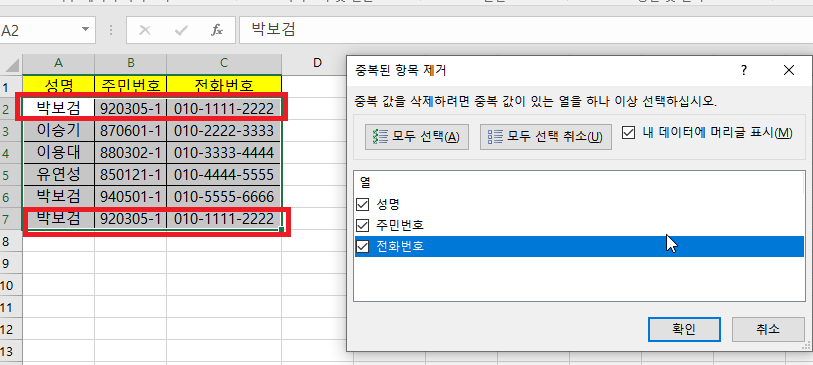The width and height of the screenshot is (813, 365).
Task: Click 박보검 cell in row 6
Action: (x=59, y=196)
